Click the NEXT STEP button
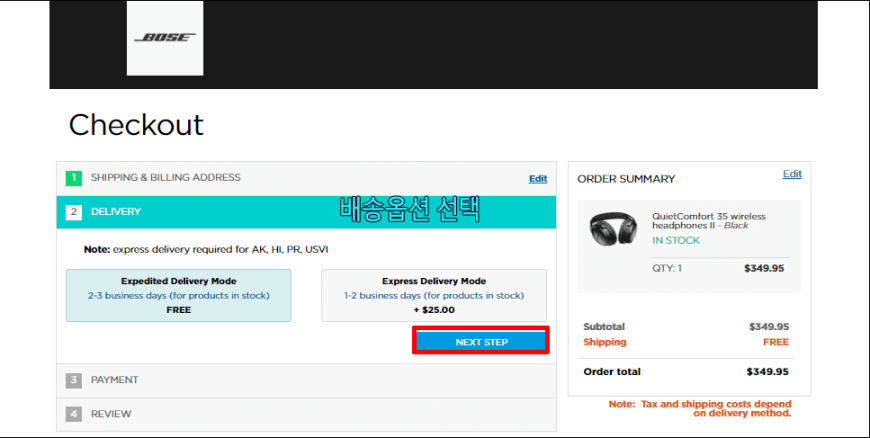Viewport: 870px width, 438px height. click(481, 341)
